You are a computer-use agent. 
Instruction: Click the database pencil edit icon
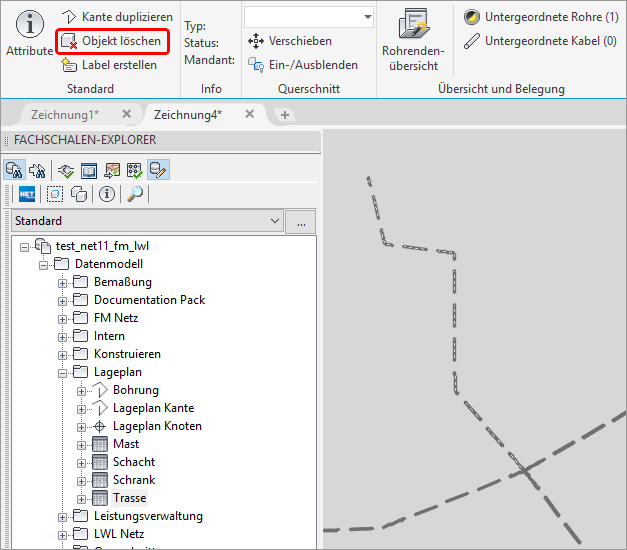click(x=158, y=170)
